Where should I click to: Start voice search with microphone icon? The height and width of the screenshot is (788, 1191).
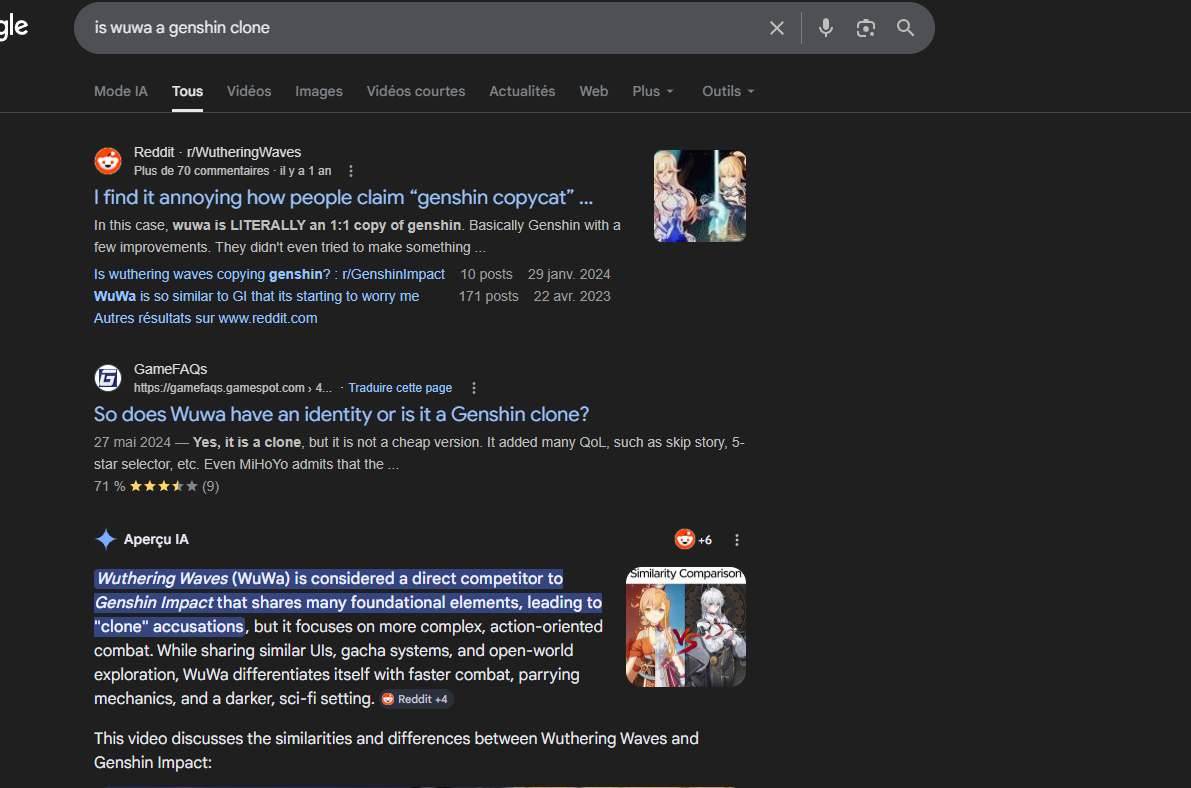(826, 28)
